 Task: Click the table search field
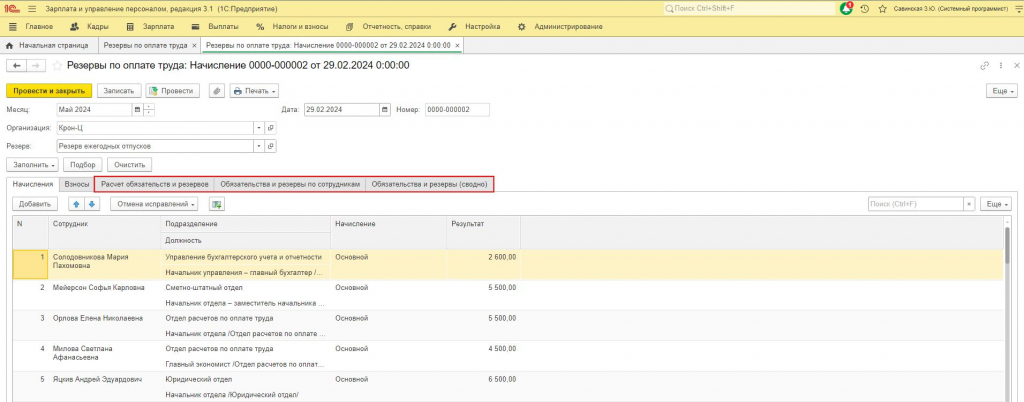(915, 204)
